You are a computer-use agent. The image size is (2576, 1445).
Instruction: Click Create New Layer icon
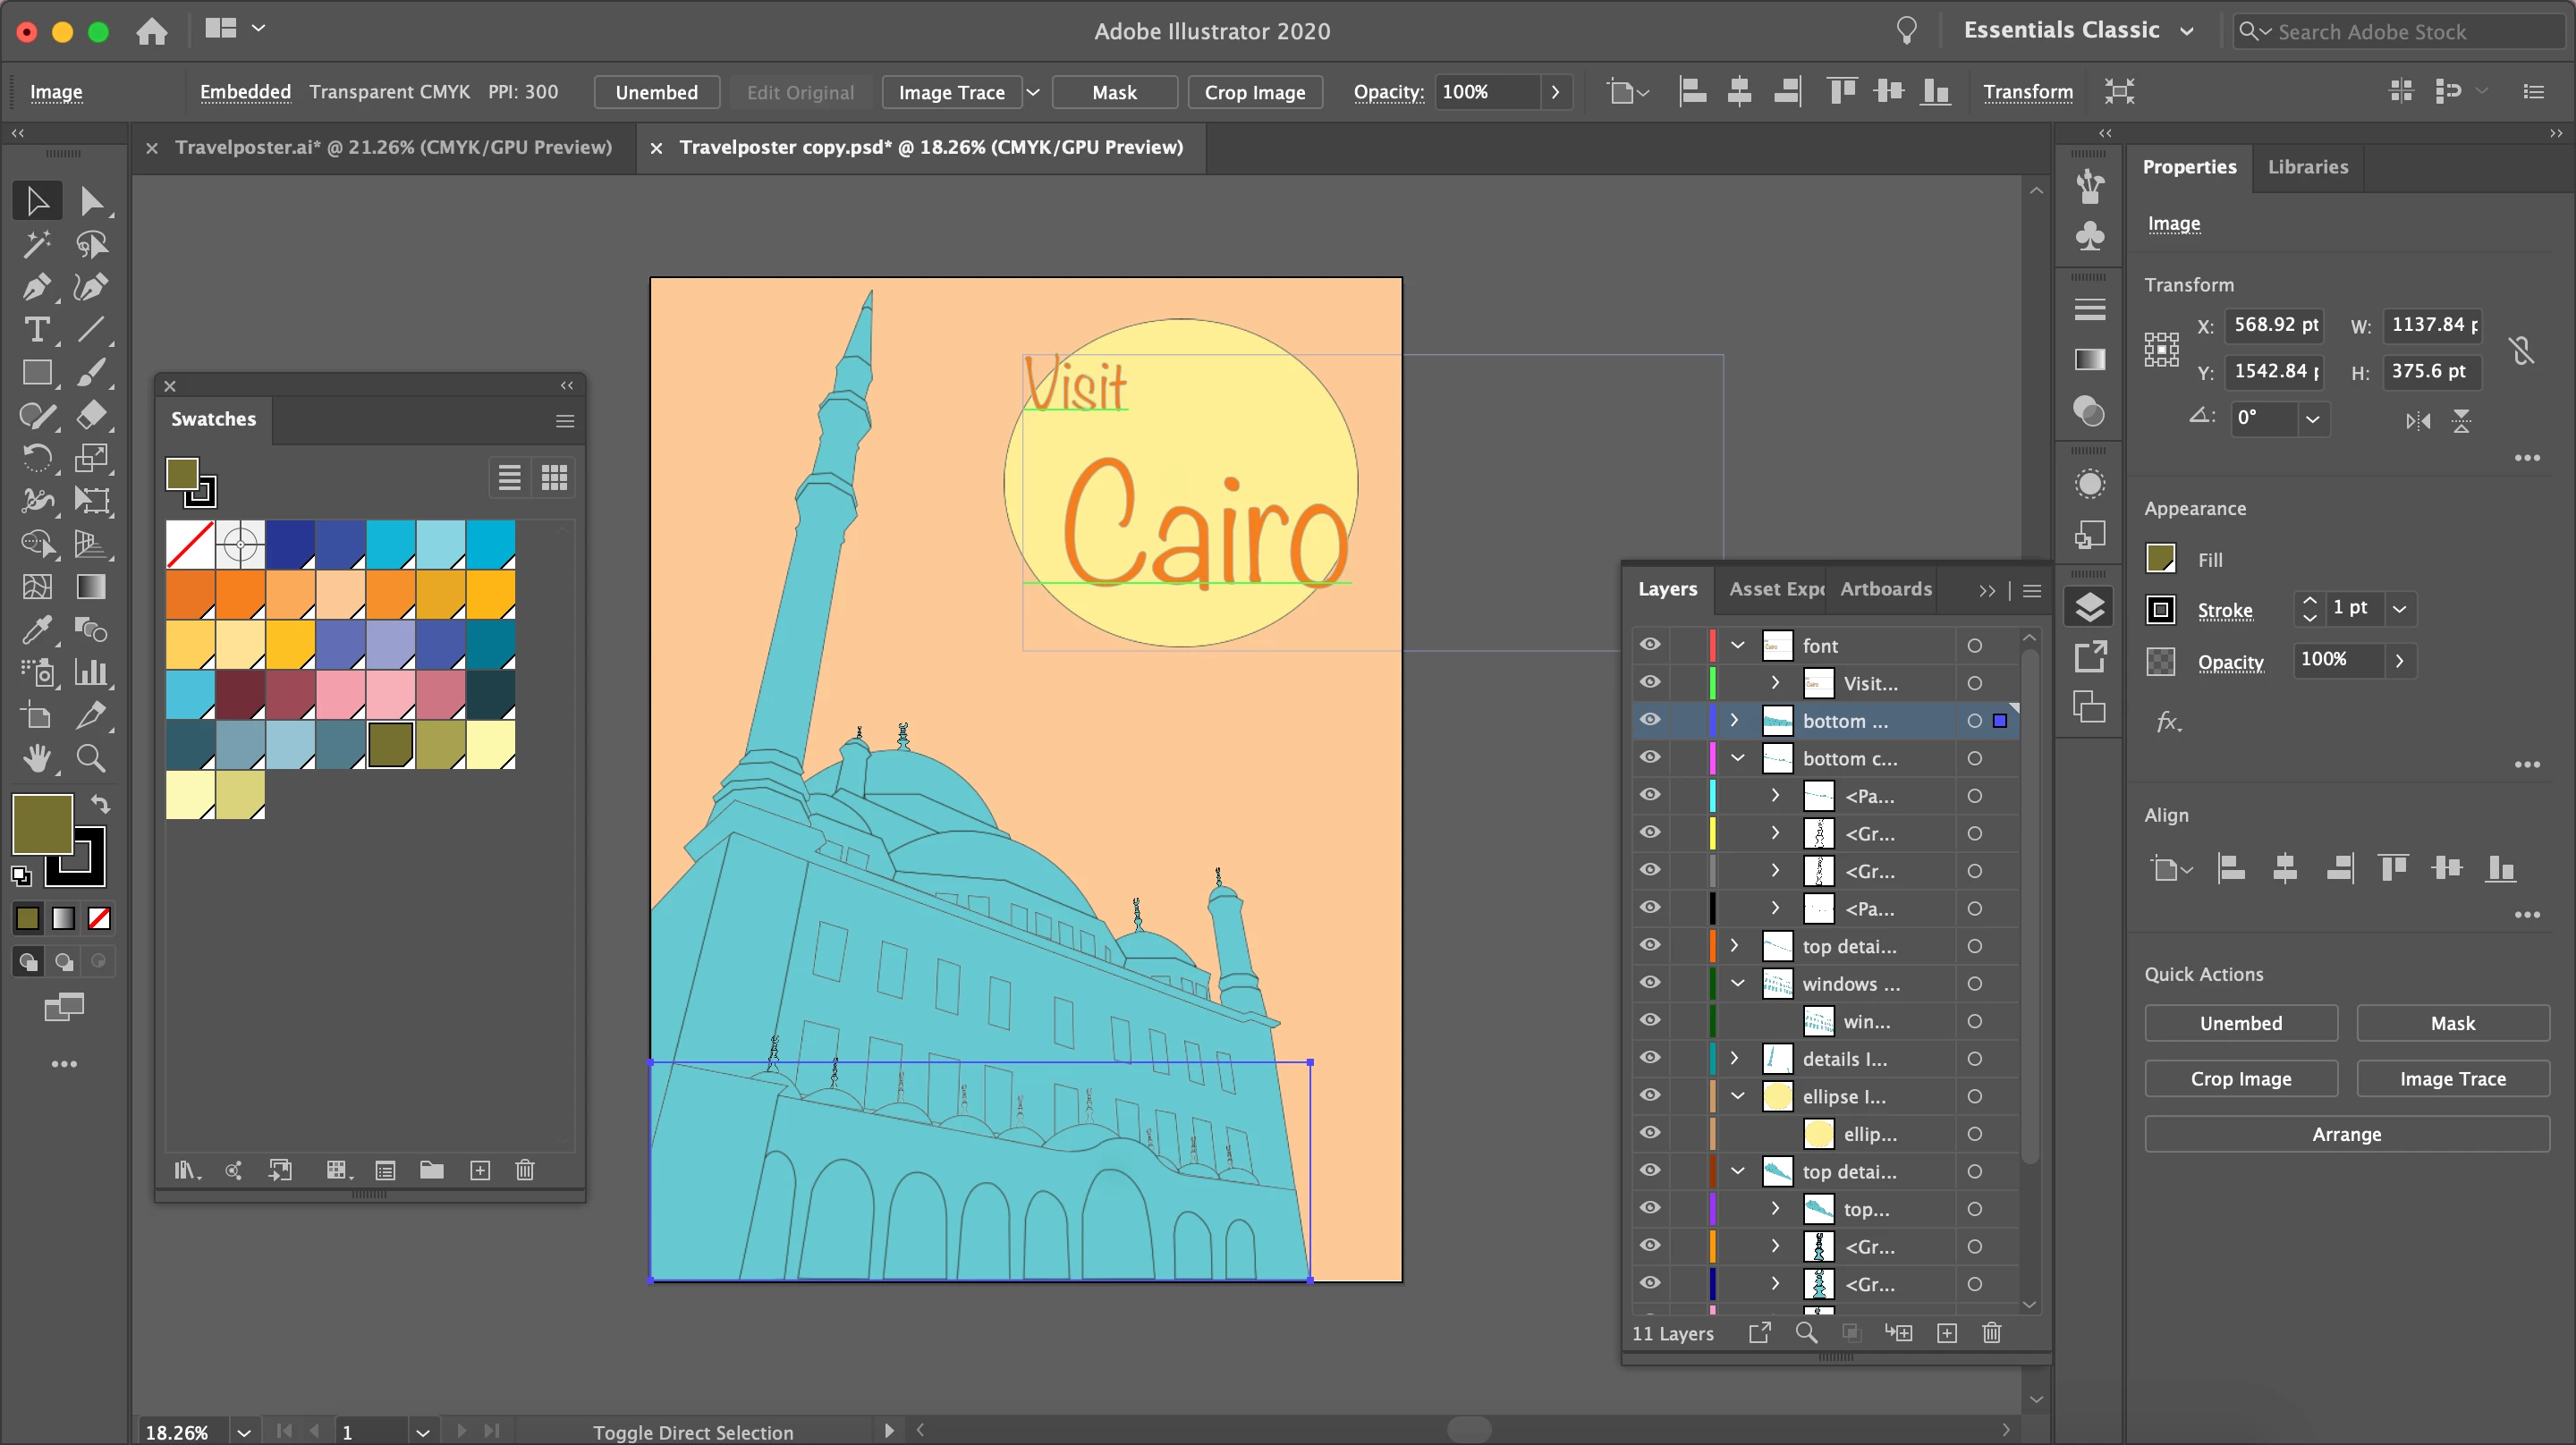1946,1333
